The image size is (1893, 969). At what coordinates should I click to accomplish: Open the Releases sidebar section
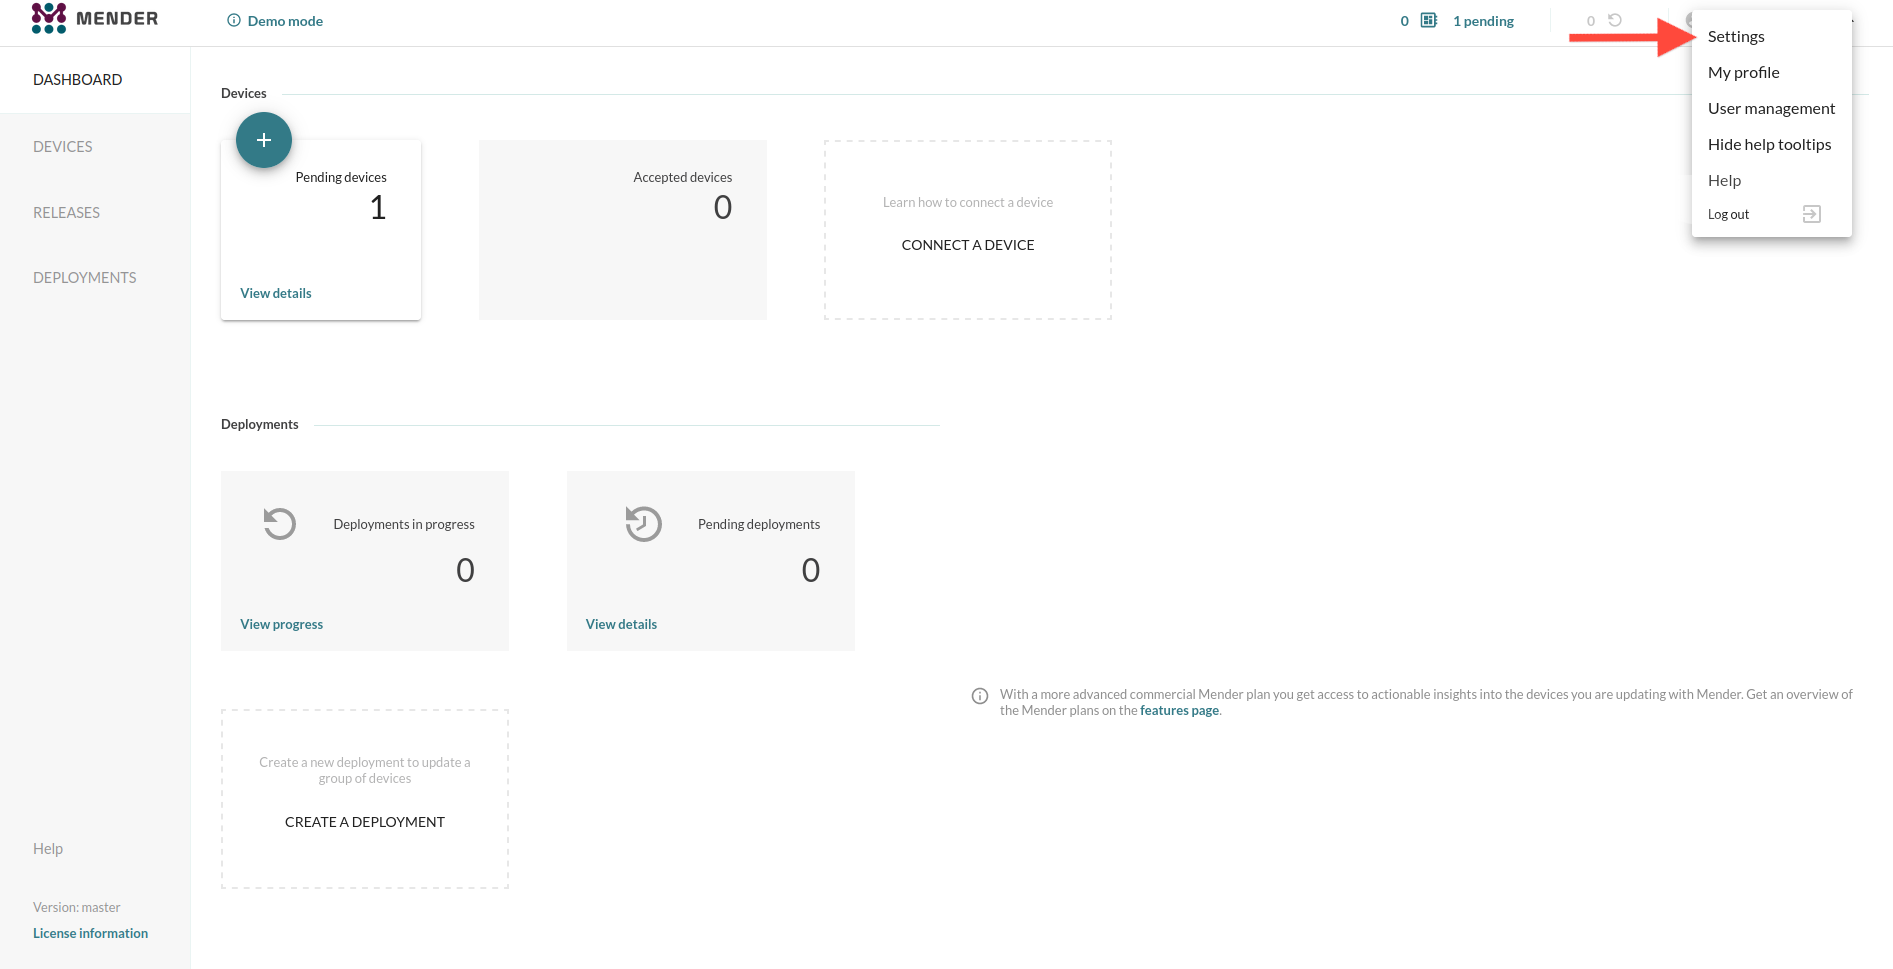coord(67,212)
